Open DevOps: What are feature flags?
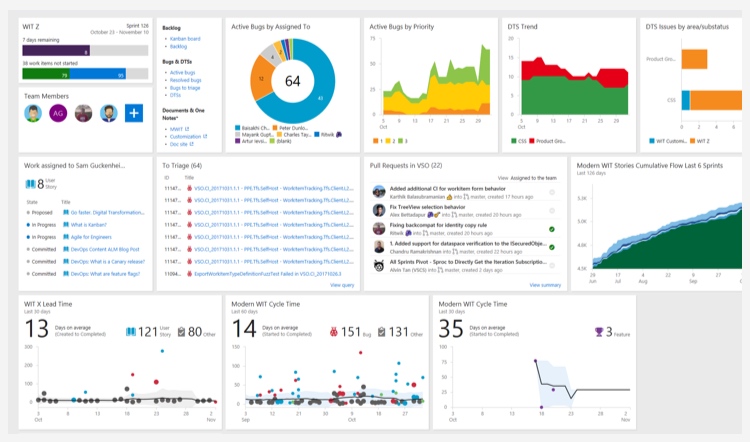The image size is (750, 442). (105, 274)
